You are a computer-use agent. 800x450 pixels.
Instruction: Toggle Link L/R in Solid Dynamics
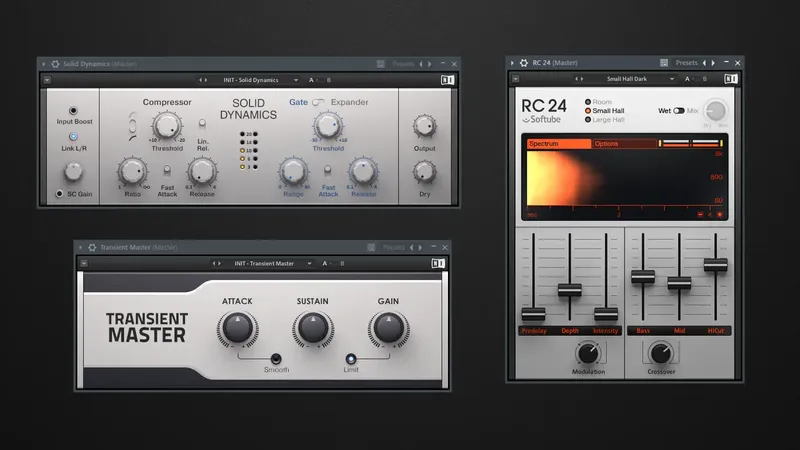(x=73, y=137)
